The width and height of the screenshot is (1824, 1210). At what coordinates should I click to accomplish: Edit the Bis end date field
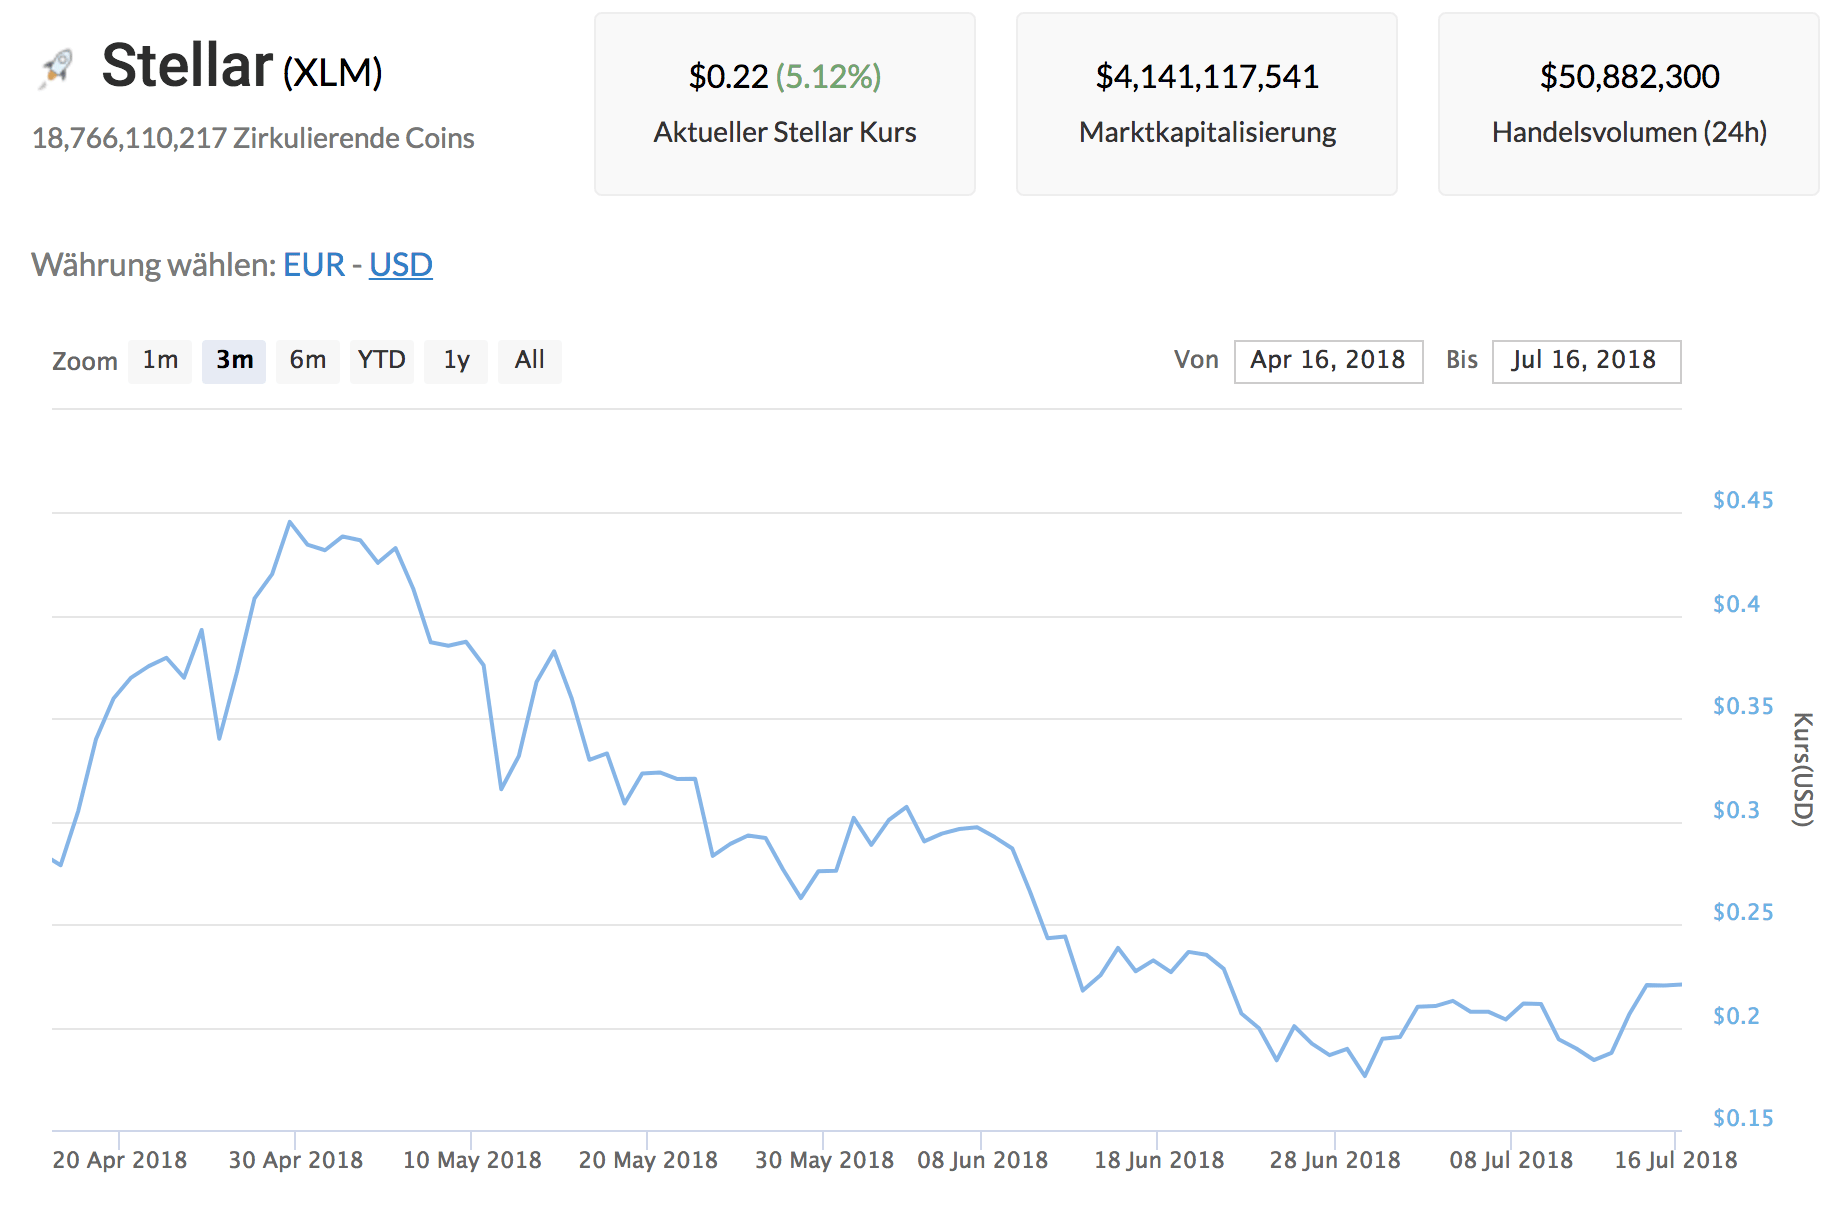click(1586, 361)
